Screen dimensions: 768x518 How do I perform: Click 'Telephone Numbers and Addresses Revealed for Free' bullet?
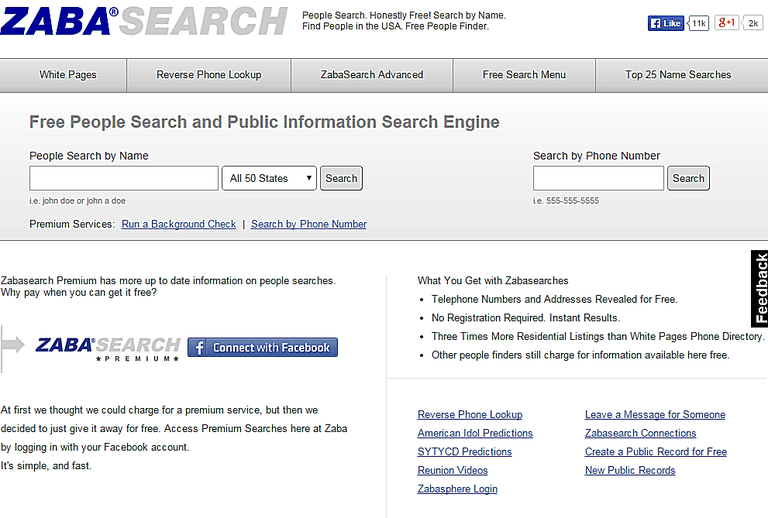tap(554, 299)
